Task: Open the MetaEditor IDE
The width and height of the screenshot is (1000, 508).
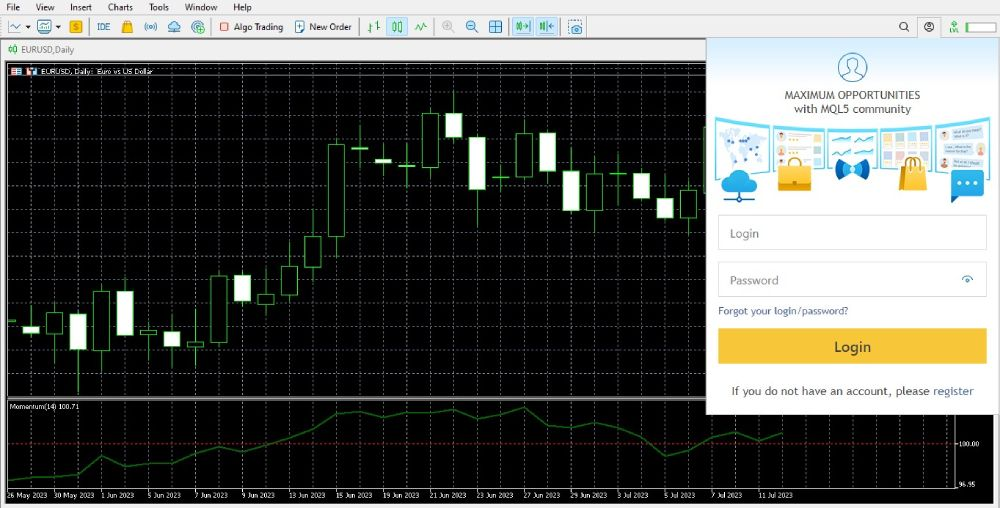Action: pos(103,27)
